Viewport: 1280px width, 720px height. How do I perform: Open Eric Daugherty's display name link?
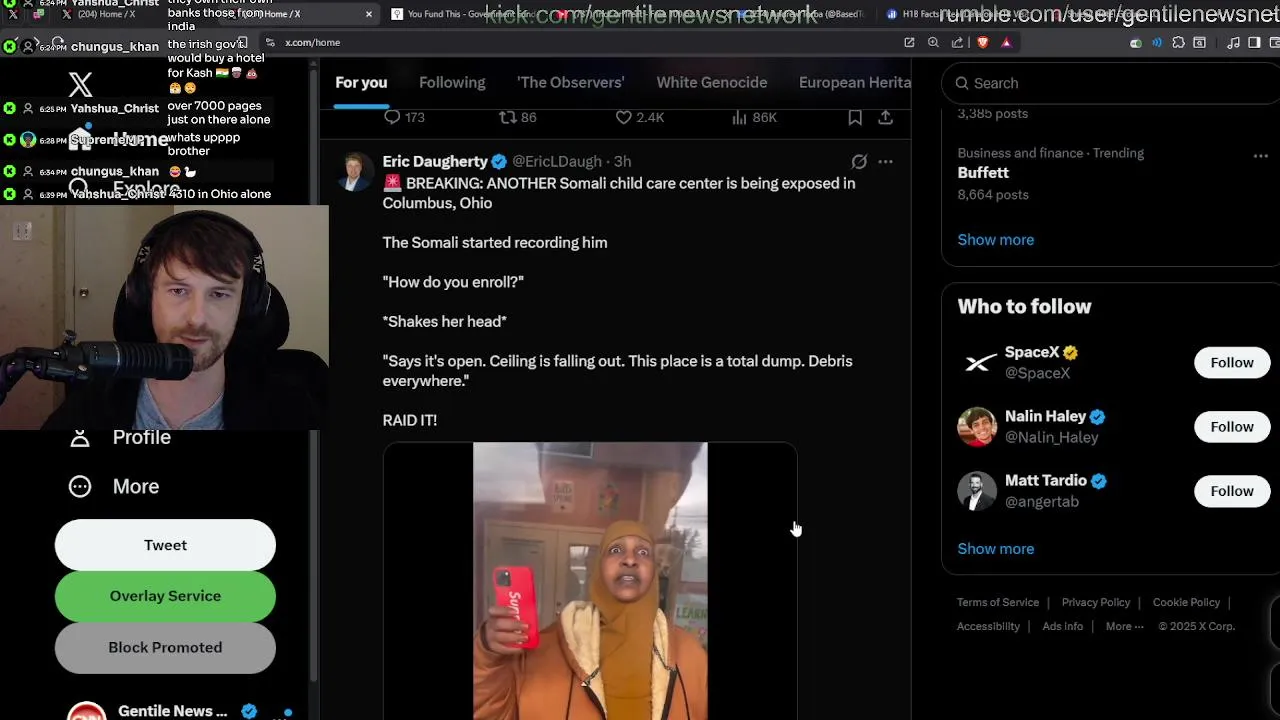click(x=435, y=161)
